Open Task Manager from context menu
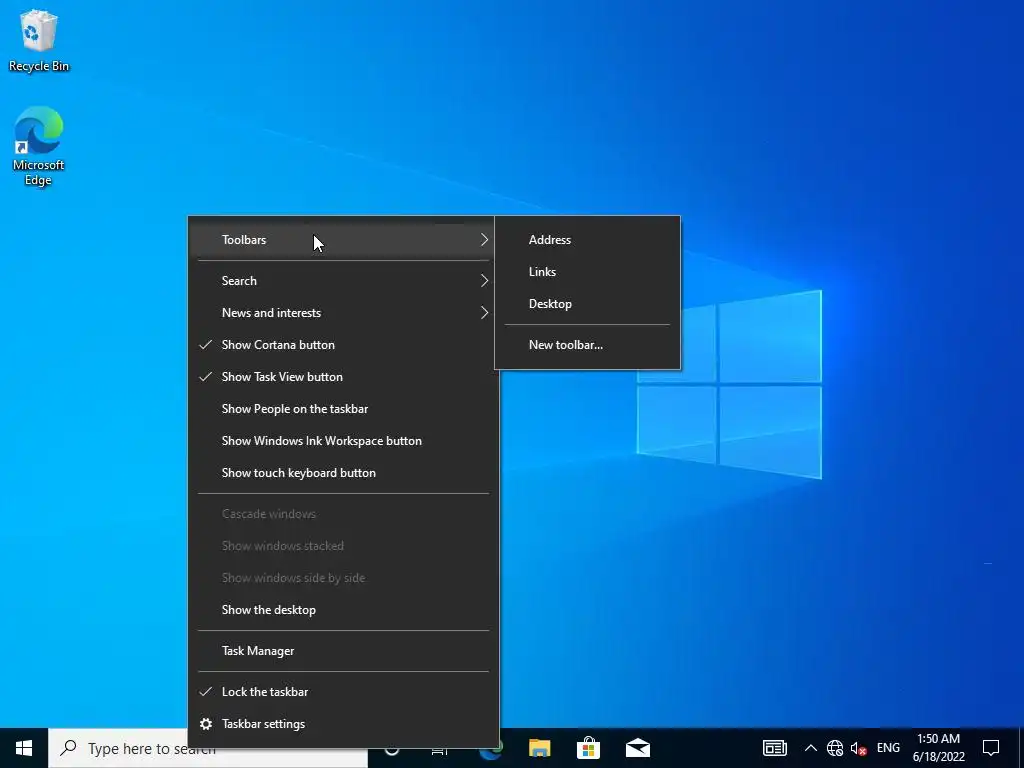1024x768 pixels. [344, 651]
